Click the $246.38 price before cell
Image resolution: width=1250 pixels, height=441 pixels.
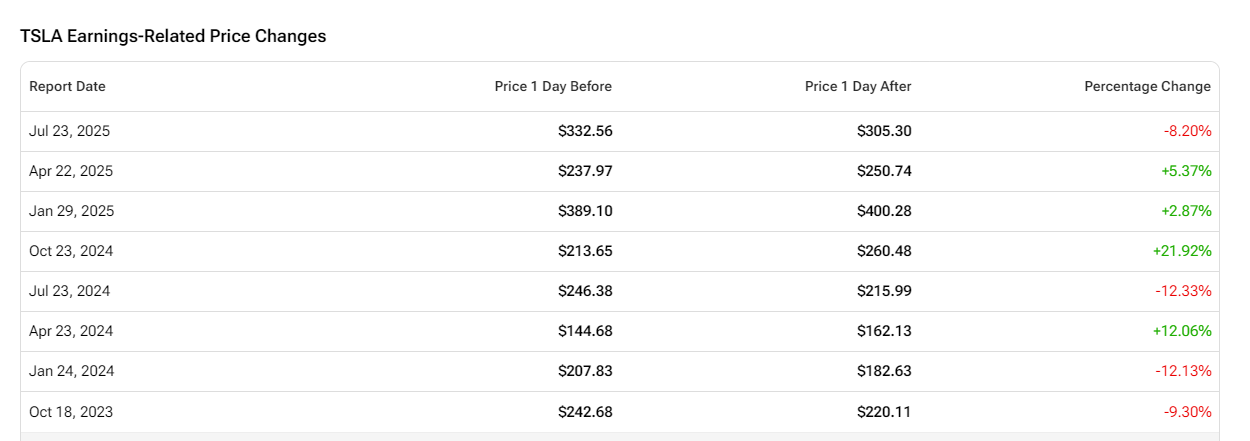point(585,291)
